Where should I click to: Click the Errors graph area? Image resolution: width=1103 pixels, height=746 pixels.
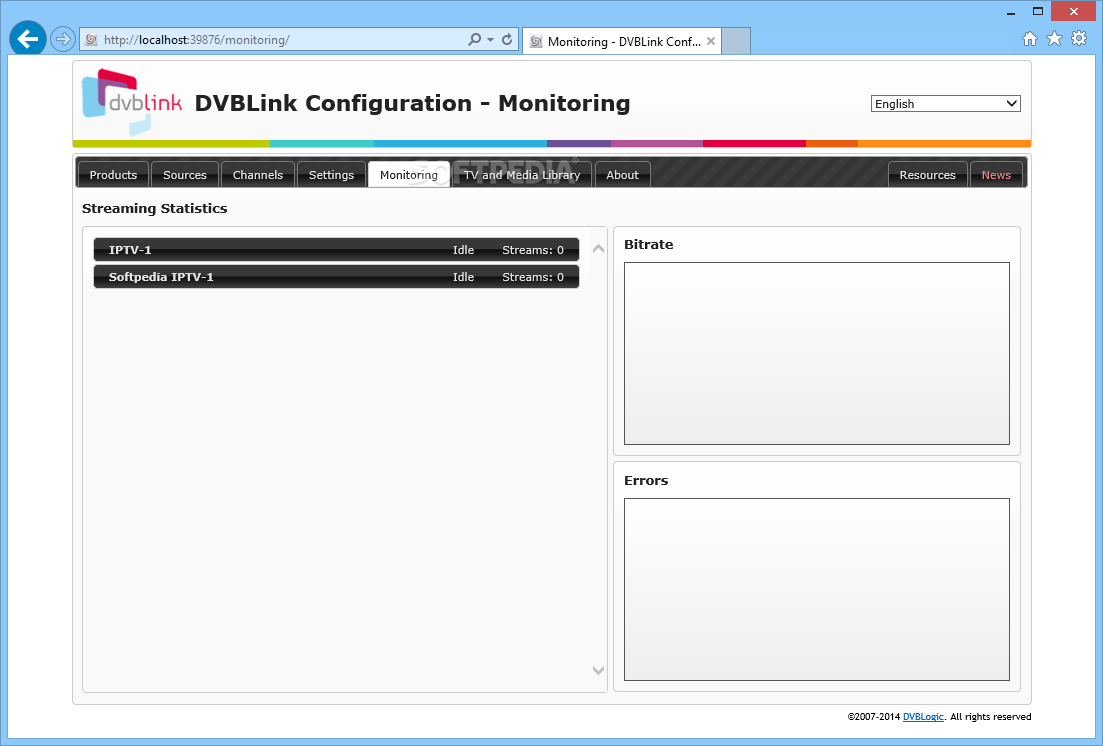click(x=817, y=590)
